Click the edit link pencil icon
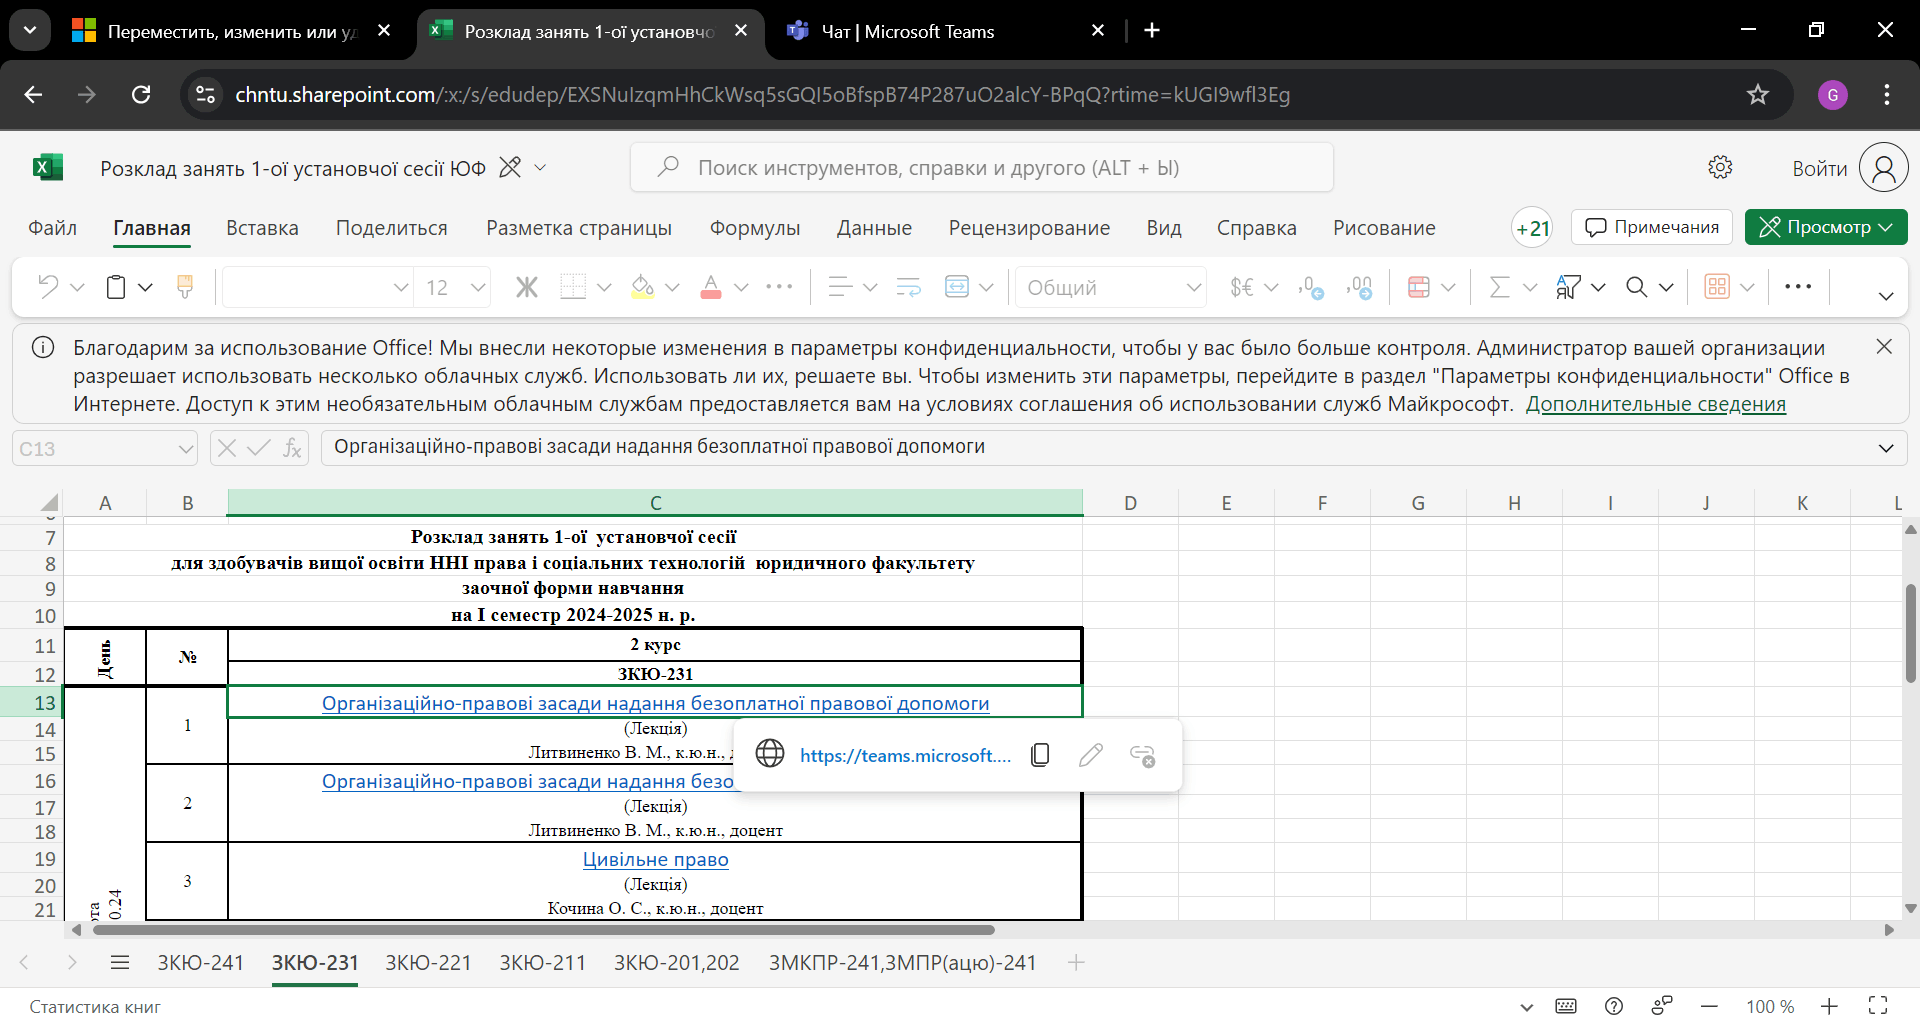 [1091, 755]
